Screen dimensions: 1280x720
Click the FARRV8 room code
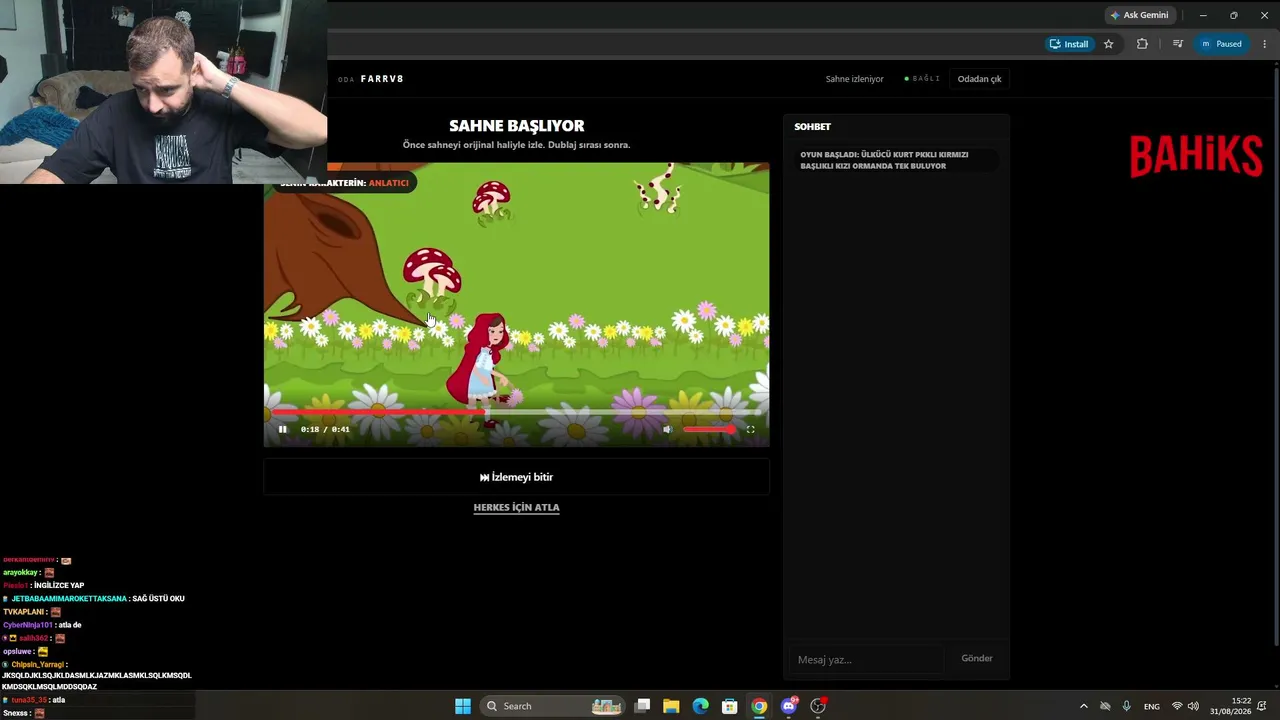[x=382, y=79]
